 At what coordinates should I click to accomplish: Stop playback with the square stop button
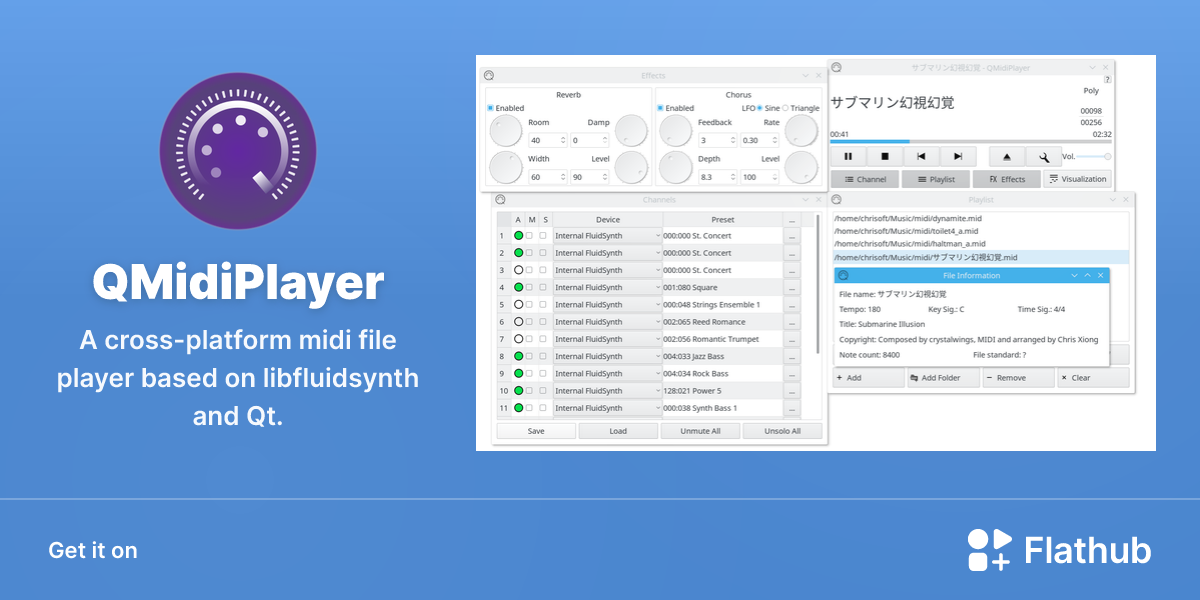885,157
